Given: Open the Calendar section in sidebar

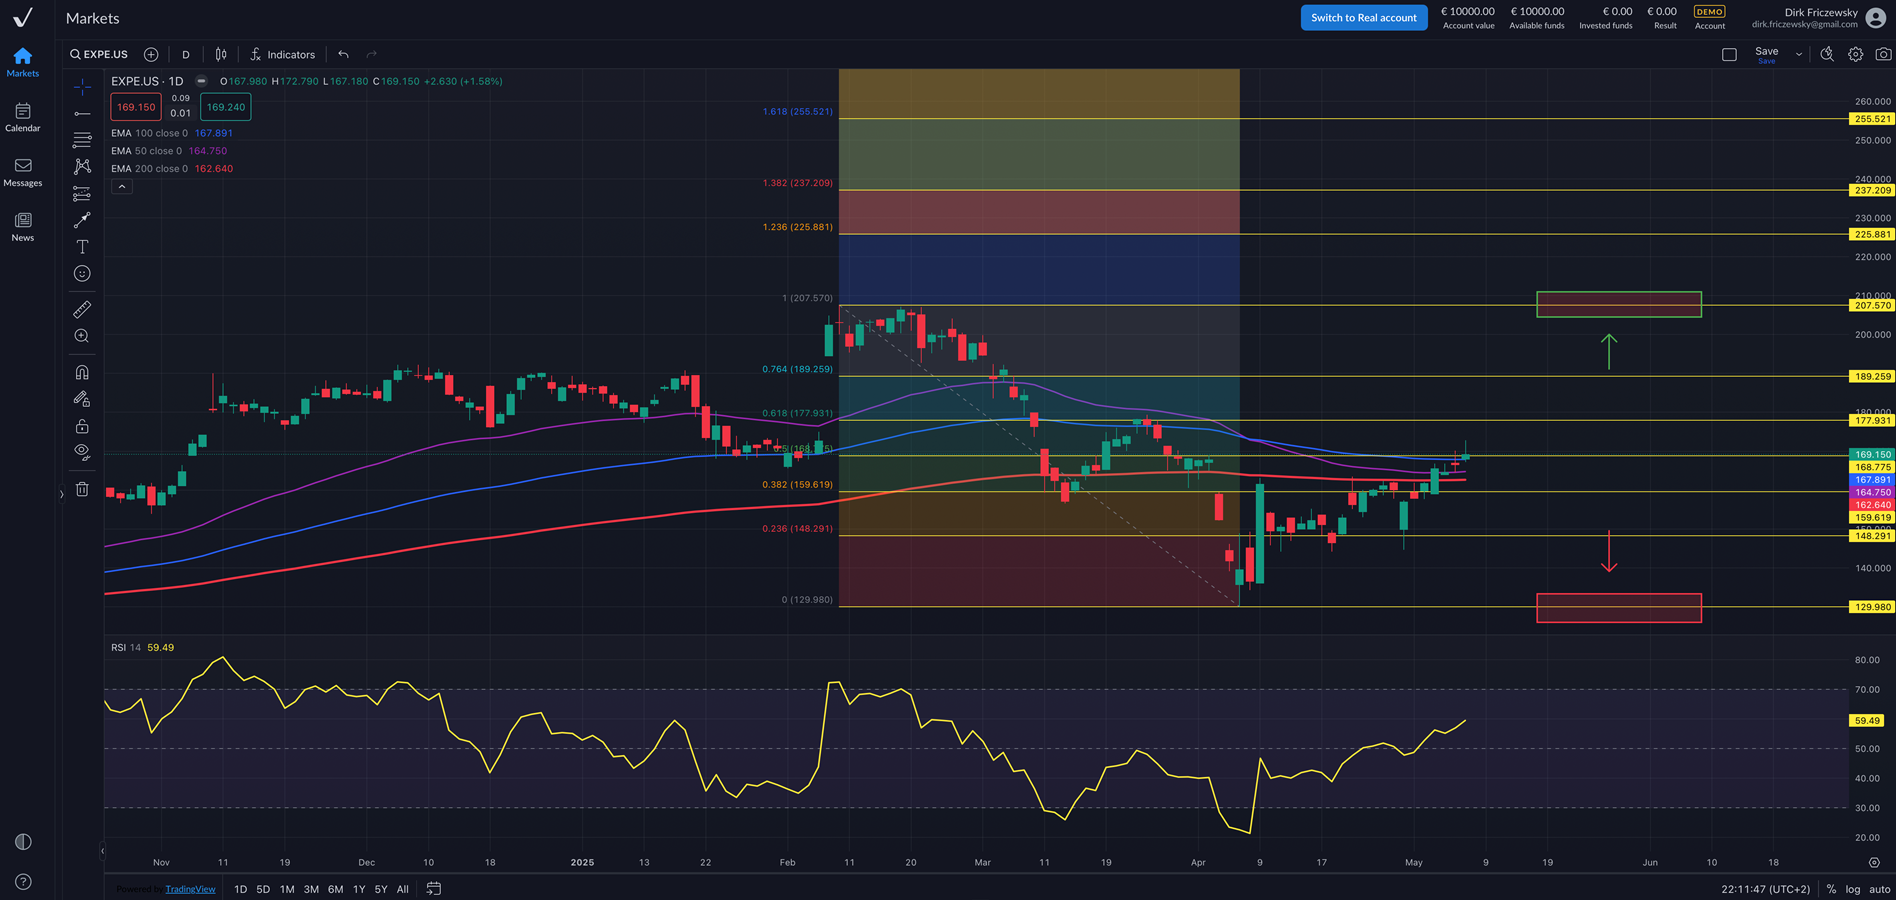Looking at the screenshot, I should [23, 116].
